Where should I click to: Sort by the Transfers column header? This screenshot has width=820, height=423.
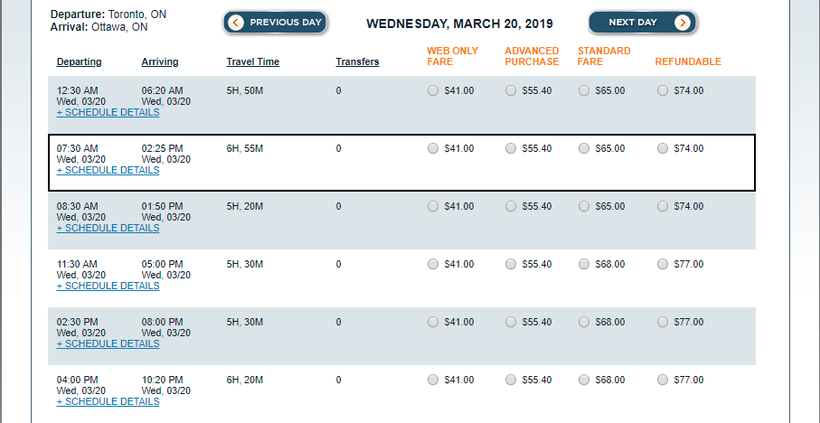(357, 62)
